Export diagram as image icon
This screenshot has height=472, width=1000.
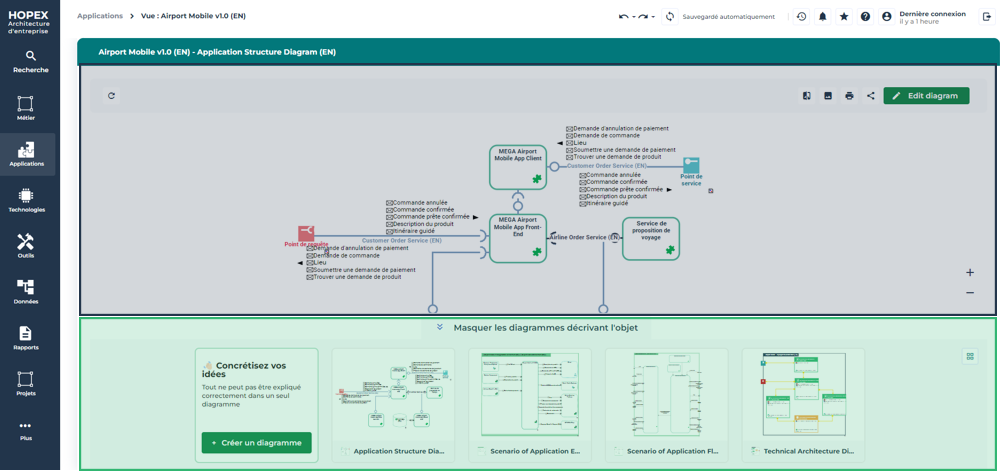tap(828, 96)
